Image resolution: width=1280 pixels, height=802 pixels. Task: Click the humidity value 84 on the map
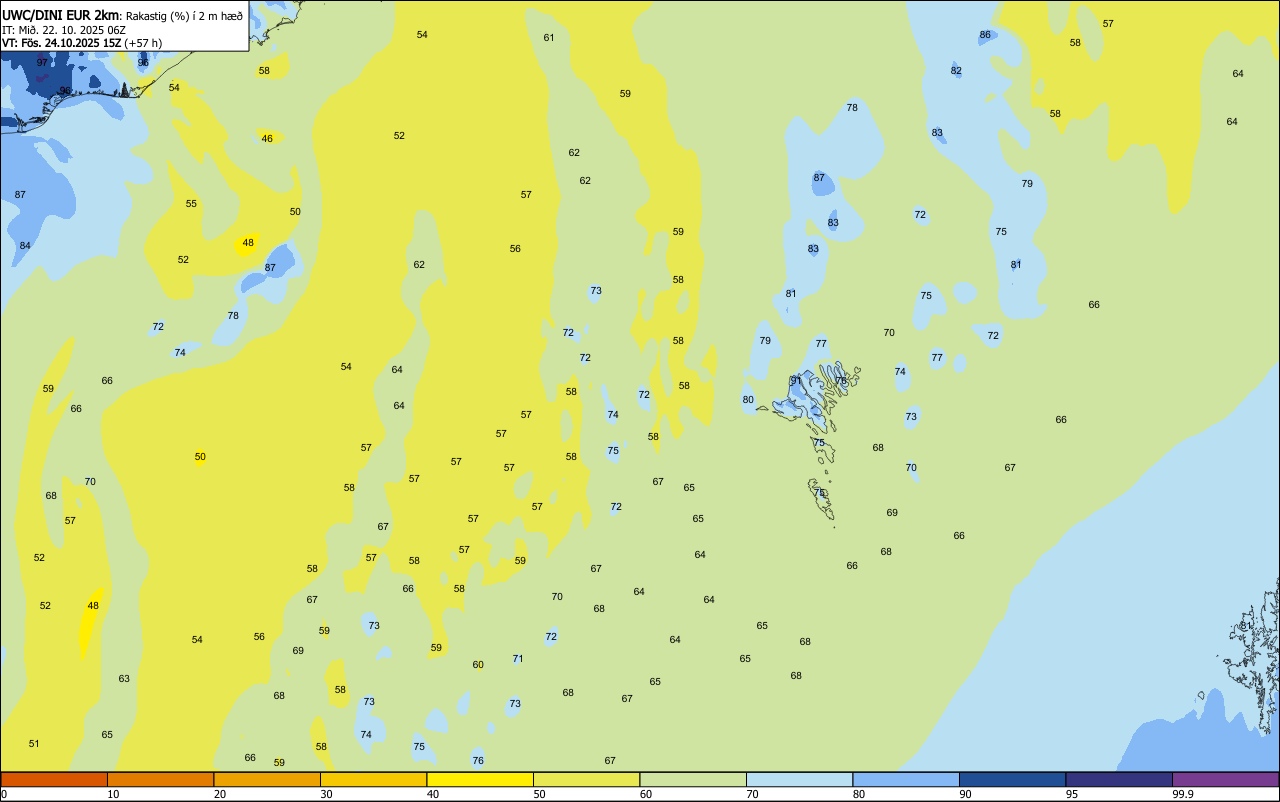(x=25, y=245)
